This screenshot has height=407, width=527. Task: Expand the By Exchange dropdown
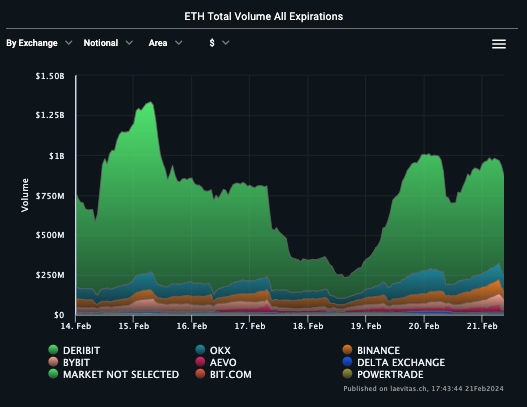click(x=39, y=43)
